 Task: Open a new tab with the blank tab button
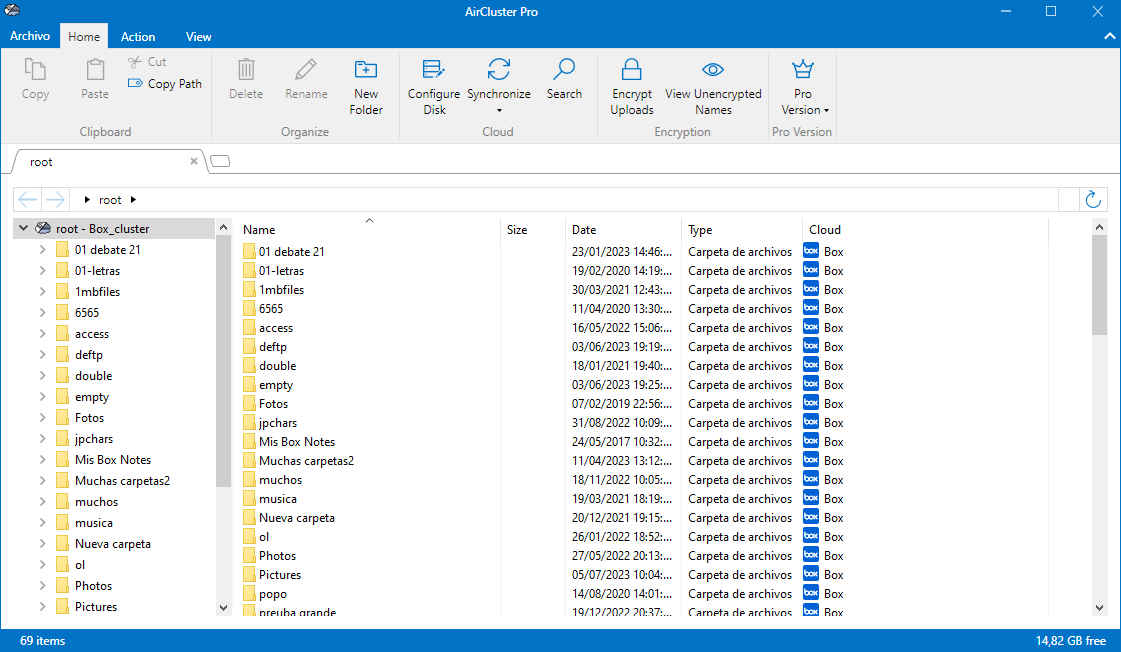221,161
